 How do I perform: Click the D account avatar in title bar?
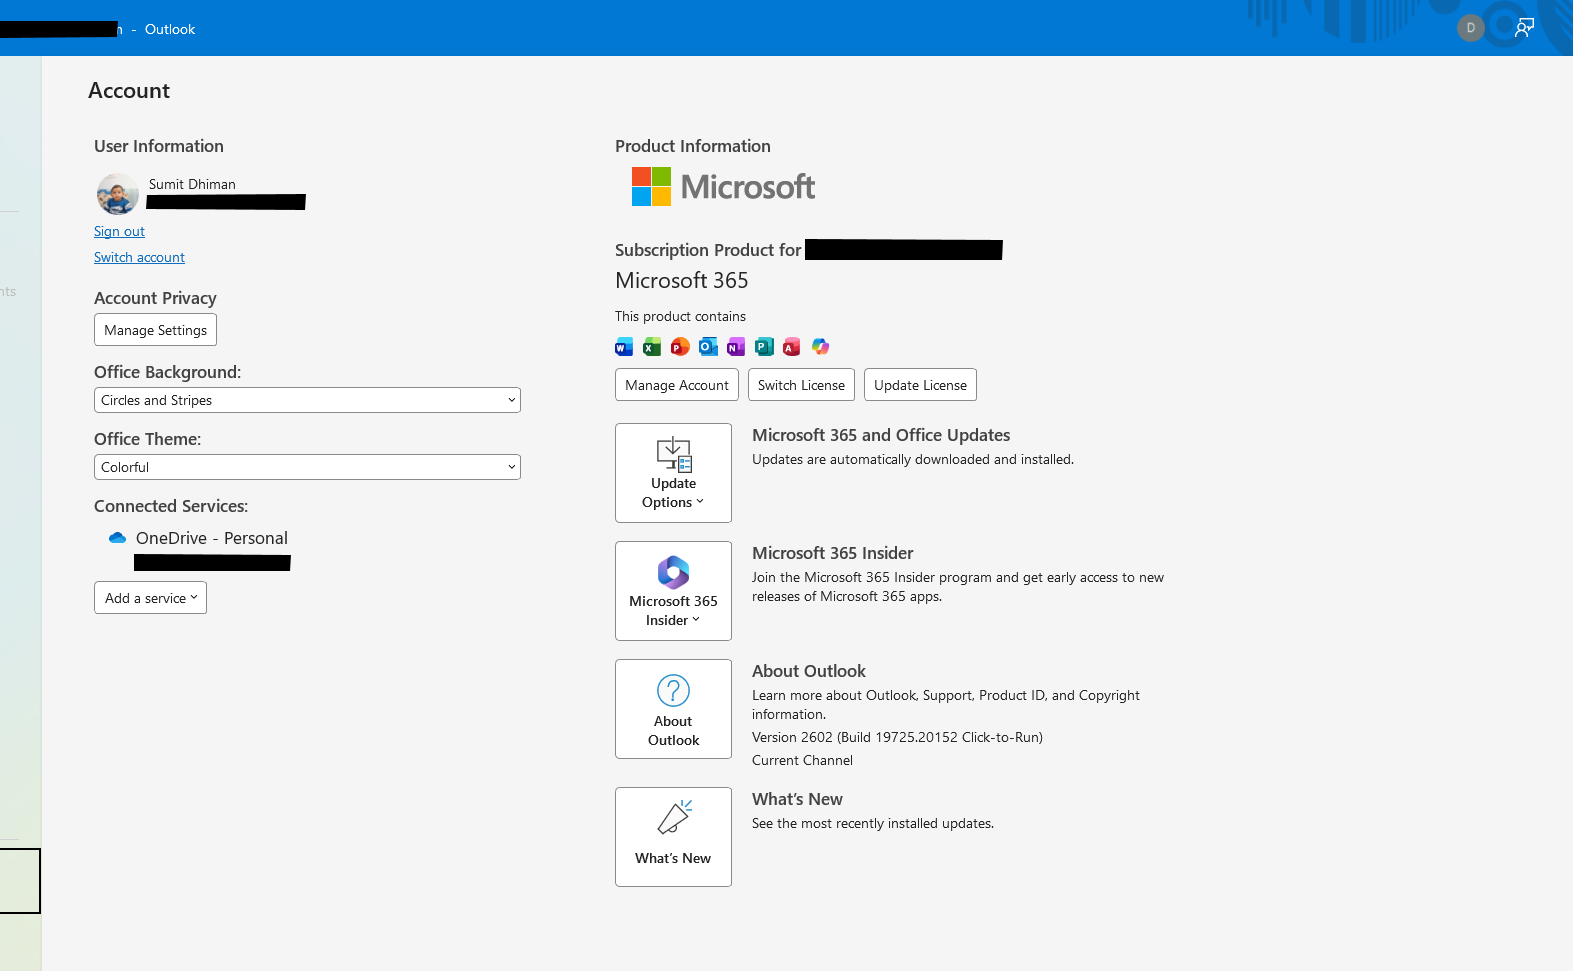click(x=1470, y=28)
